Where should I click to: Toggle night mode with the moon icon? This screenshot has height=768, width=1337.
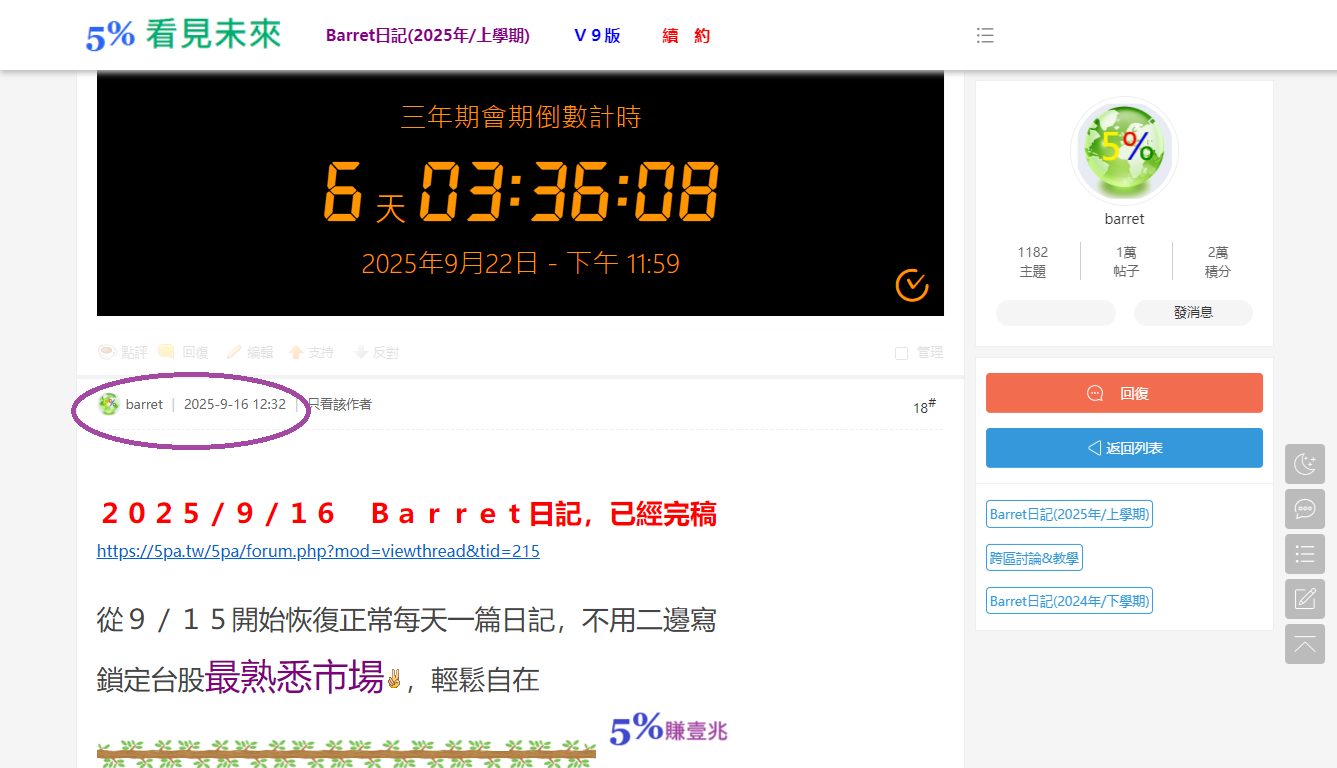coord(1304,464)
